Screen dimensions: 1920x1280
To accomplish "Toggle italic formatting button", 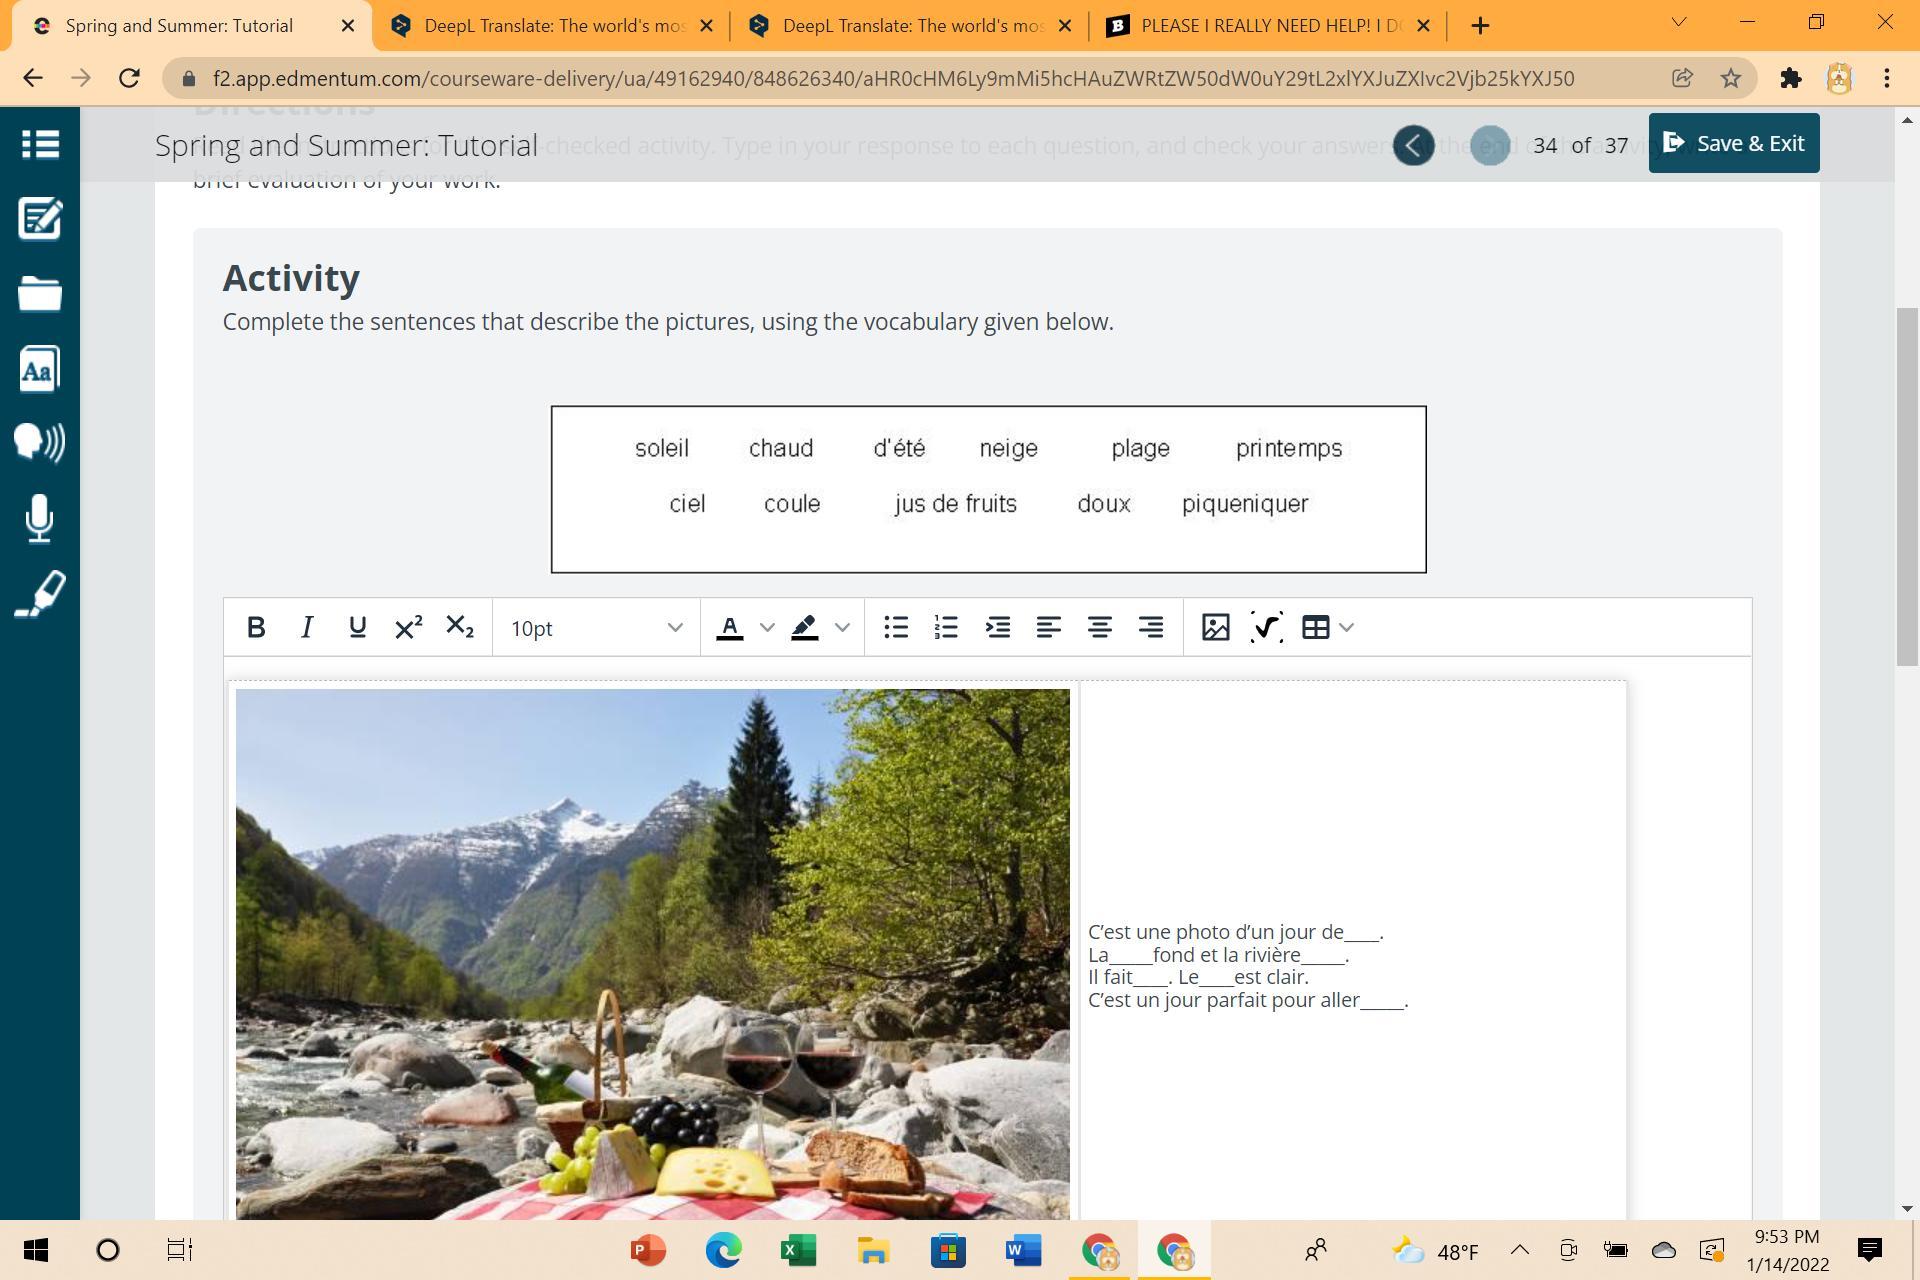I will pos(307,627).
